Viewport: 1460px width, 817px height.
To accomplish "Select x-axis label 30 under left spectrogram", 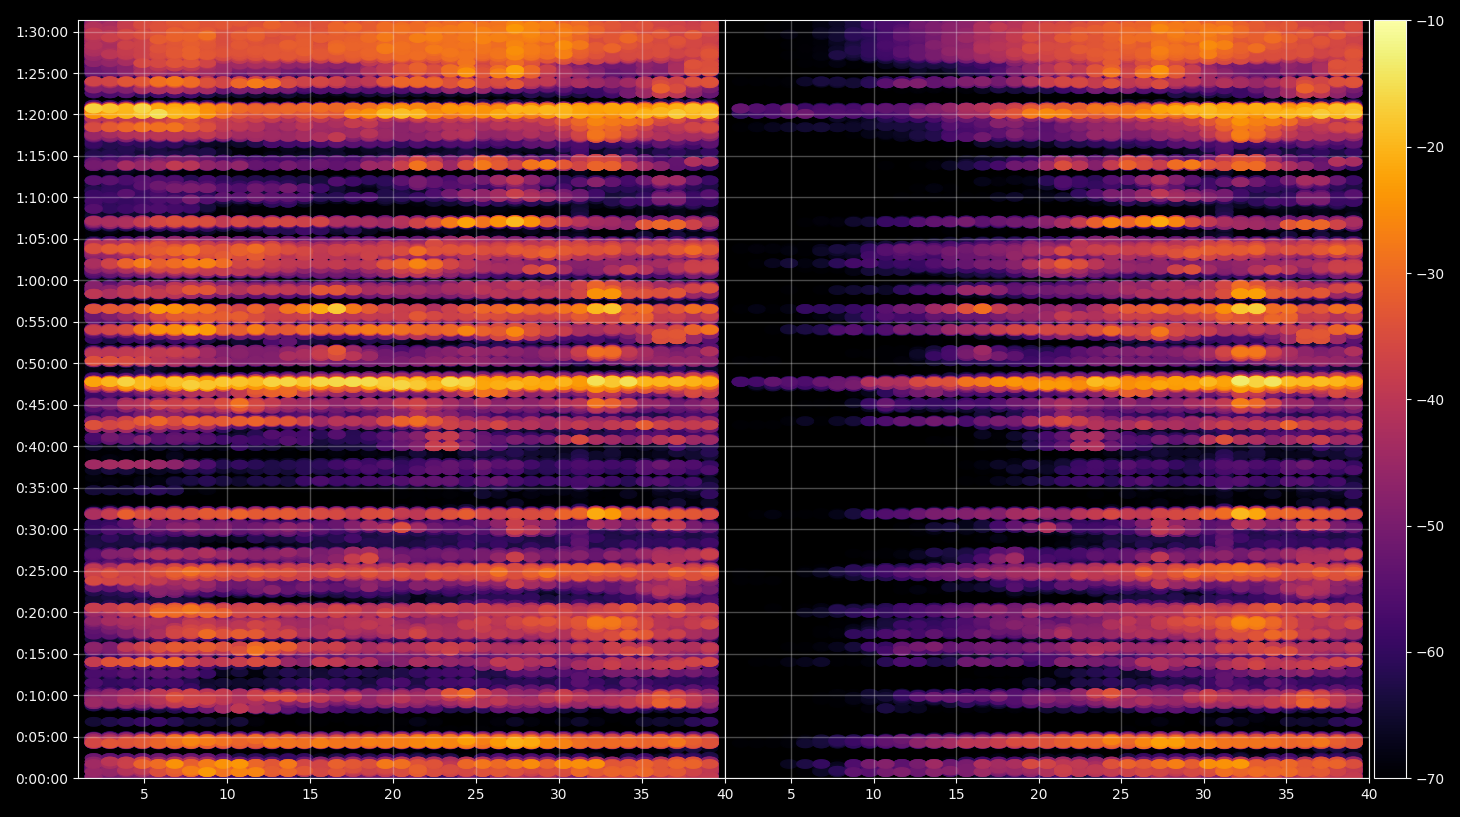I will 558,795.
